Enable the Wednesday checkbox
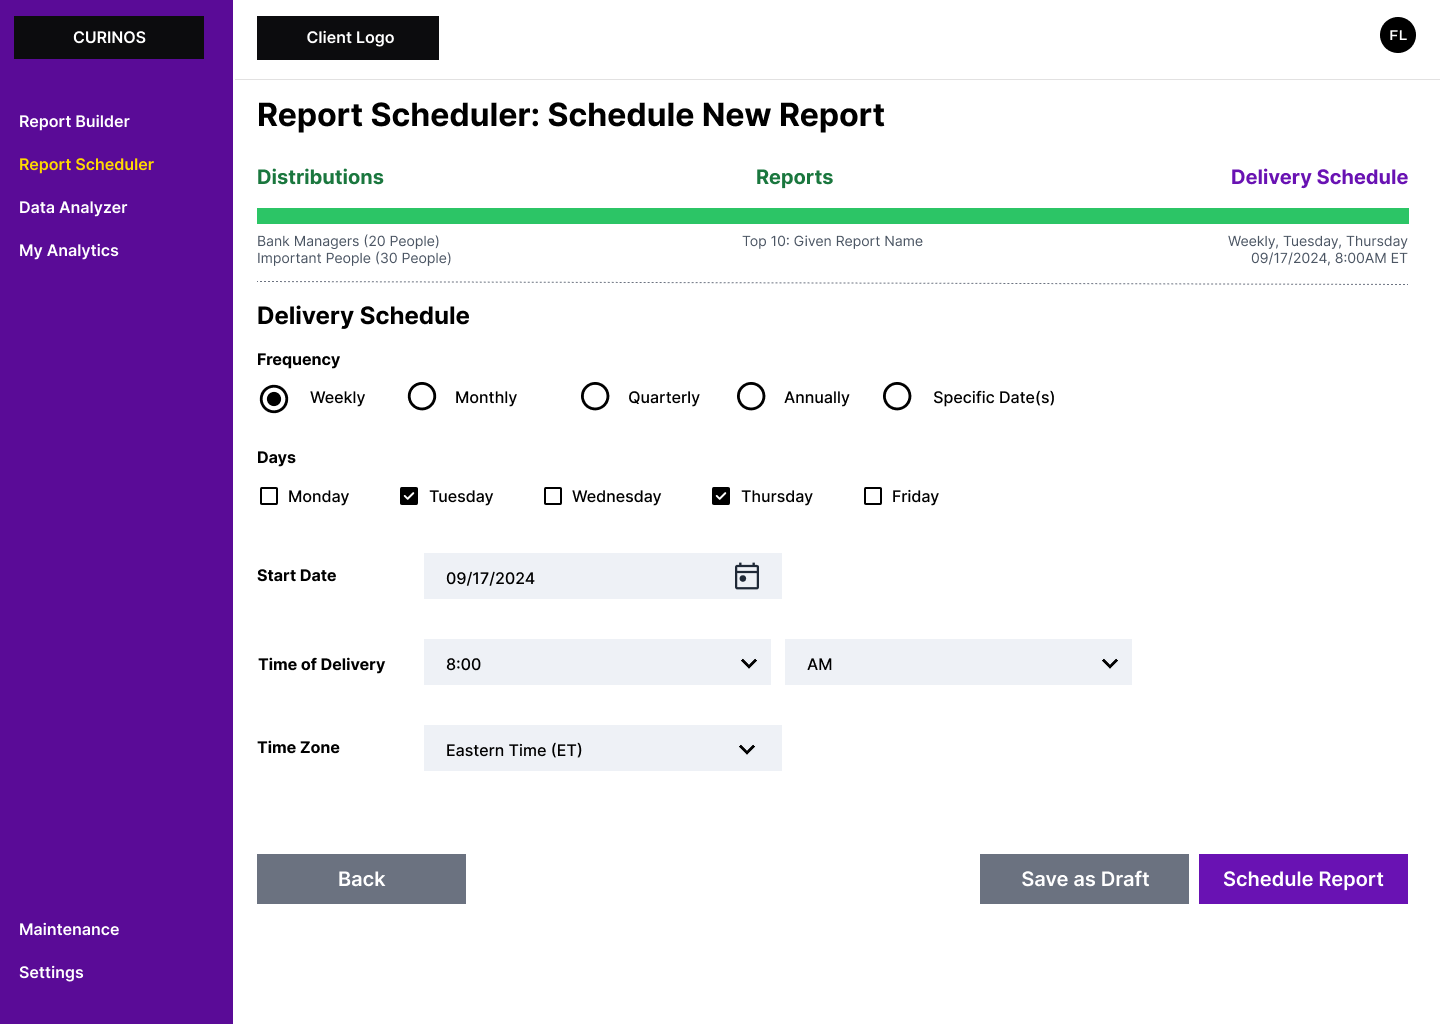 (553, 496)
